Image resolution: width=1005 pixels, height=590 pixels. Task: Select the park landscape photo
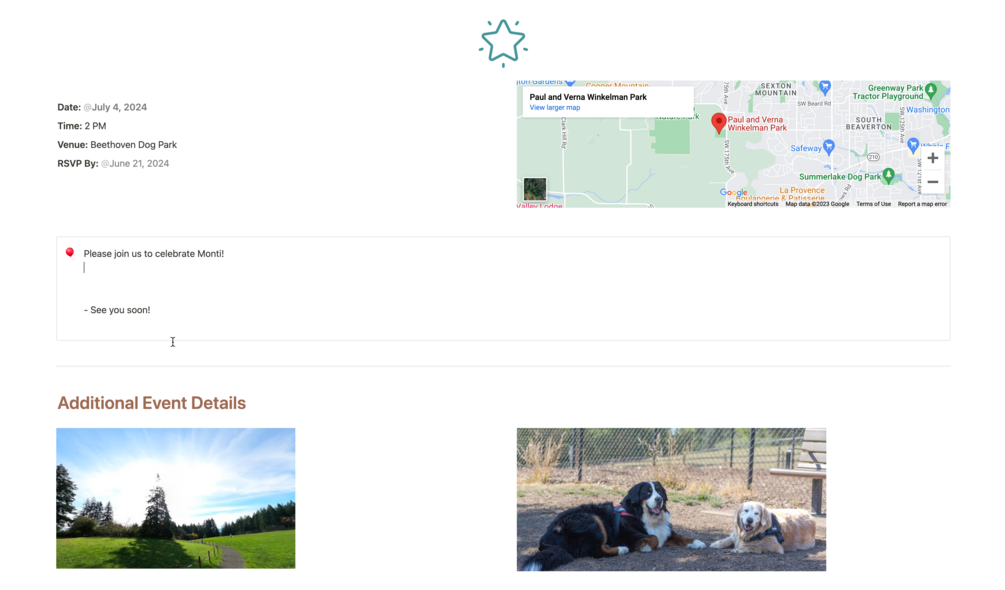pyautogui.click(x=176, y=498)
